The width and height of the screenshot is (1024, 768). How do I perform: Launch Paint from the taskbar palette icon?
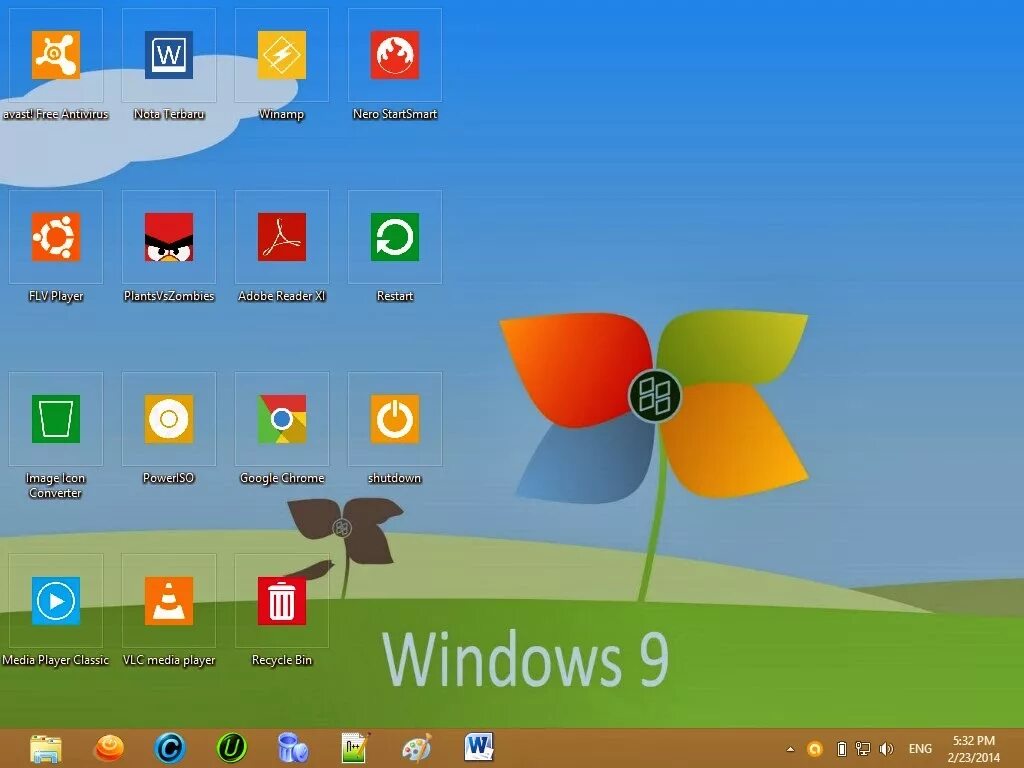click(x=417, y=748)
